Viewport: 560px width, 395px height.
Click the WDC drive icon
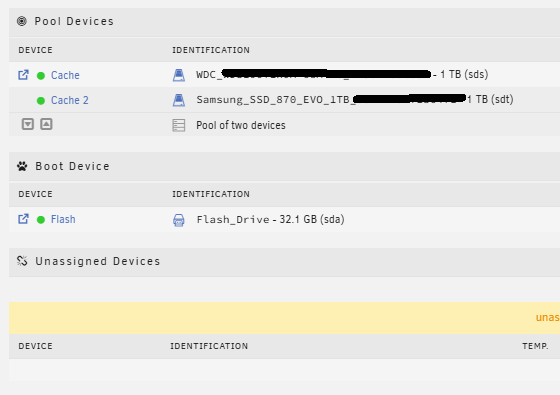pyautogui.click(x=179, y=75)
